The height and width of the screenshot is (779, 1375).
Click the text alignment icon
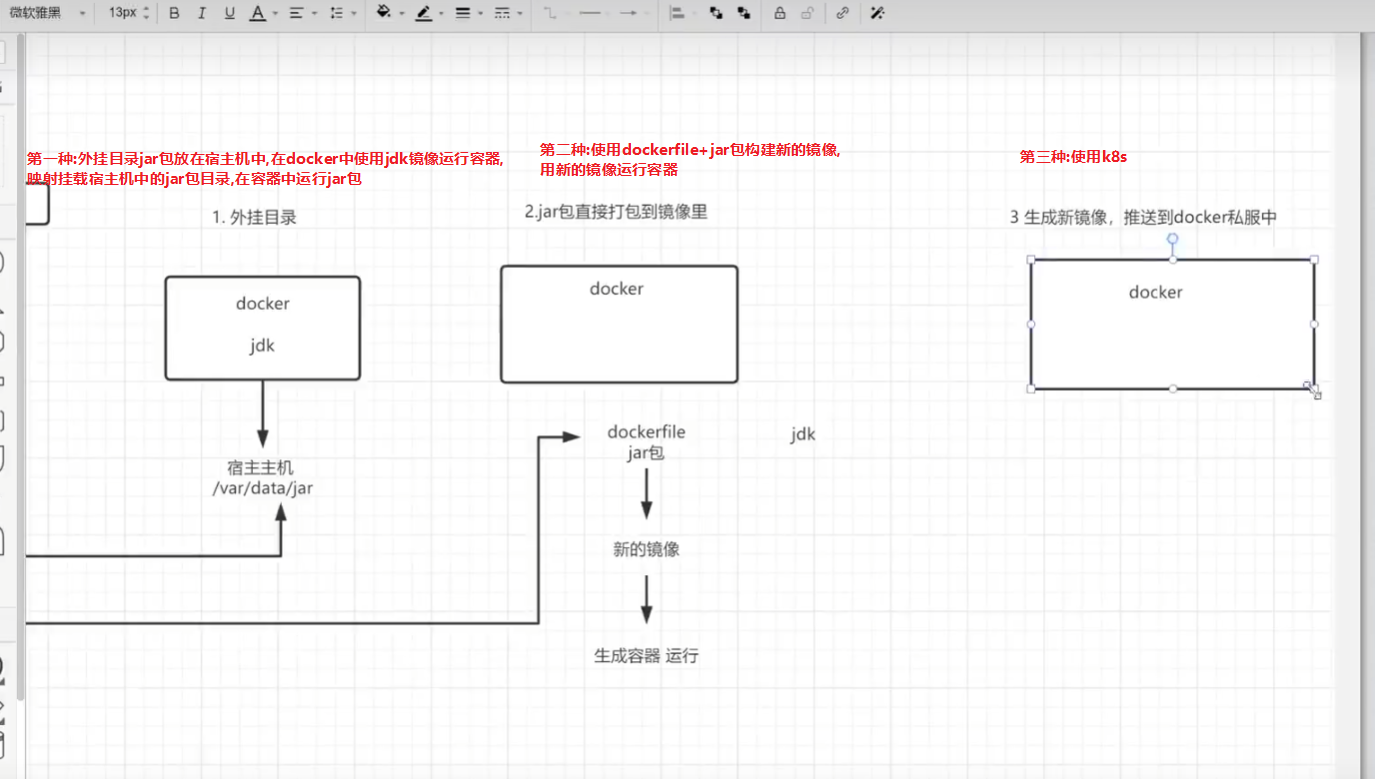[296, 13]
